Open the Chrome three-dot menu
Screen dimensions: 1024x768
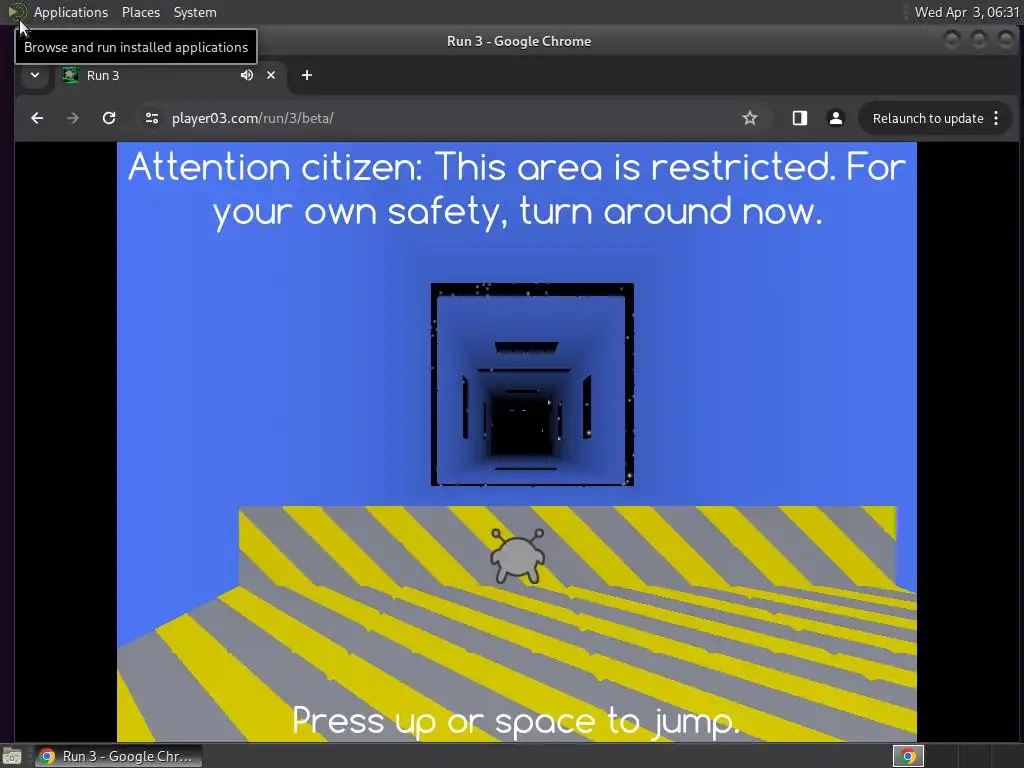996,118
